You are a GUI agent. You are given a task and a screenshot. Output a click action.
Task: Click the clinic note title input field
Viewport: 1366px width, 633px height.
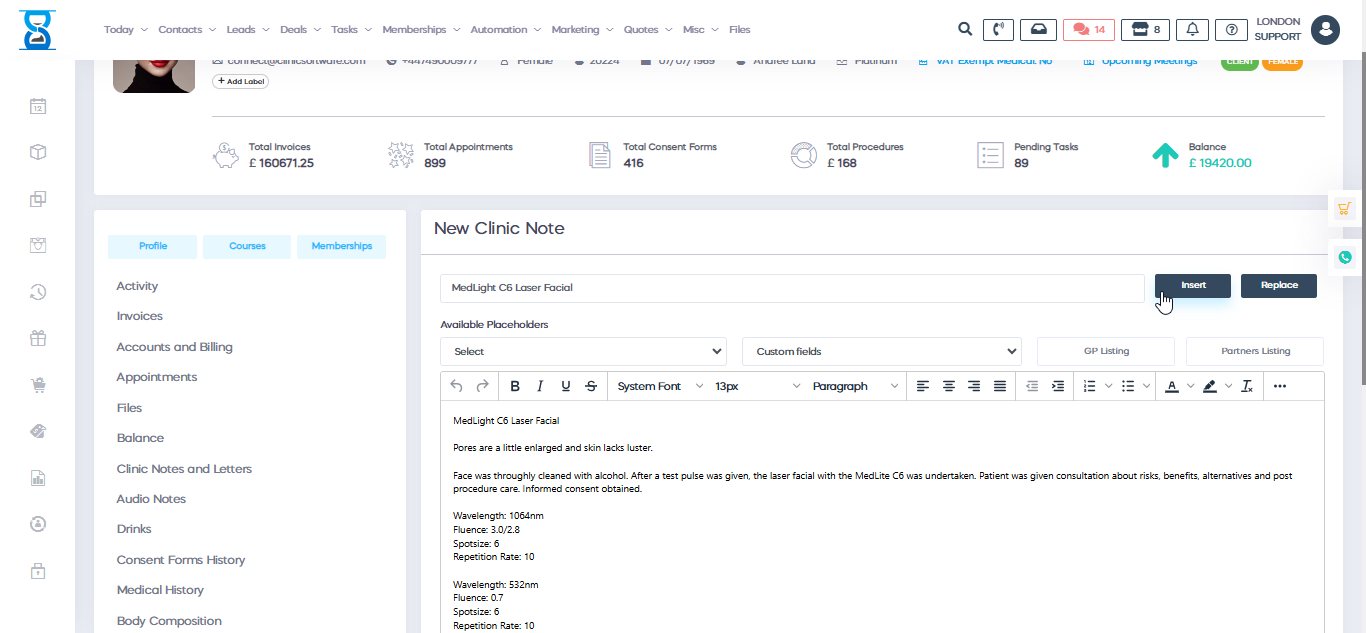point(791,287)
